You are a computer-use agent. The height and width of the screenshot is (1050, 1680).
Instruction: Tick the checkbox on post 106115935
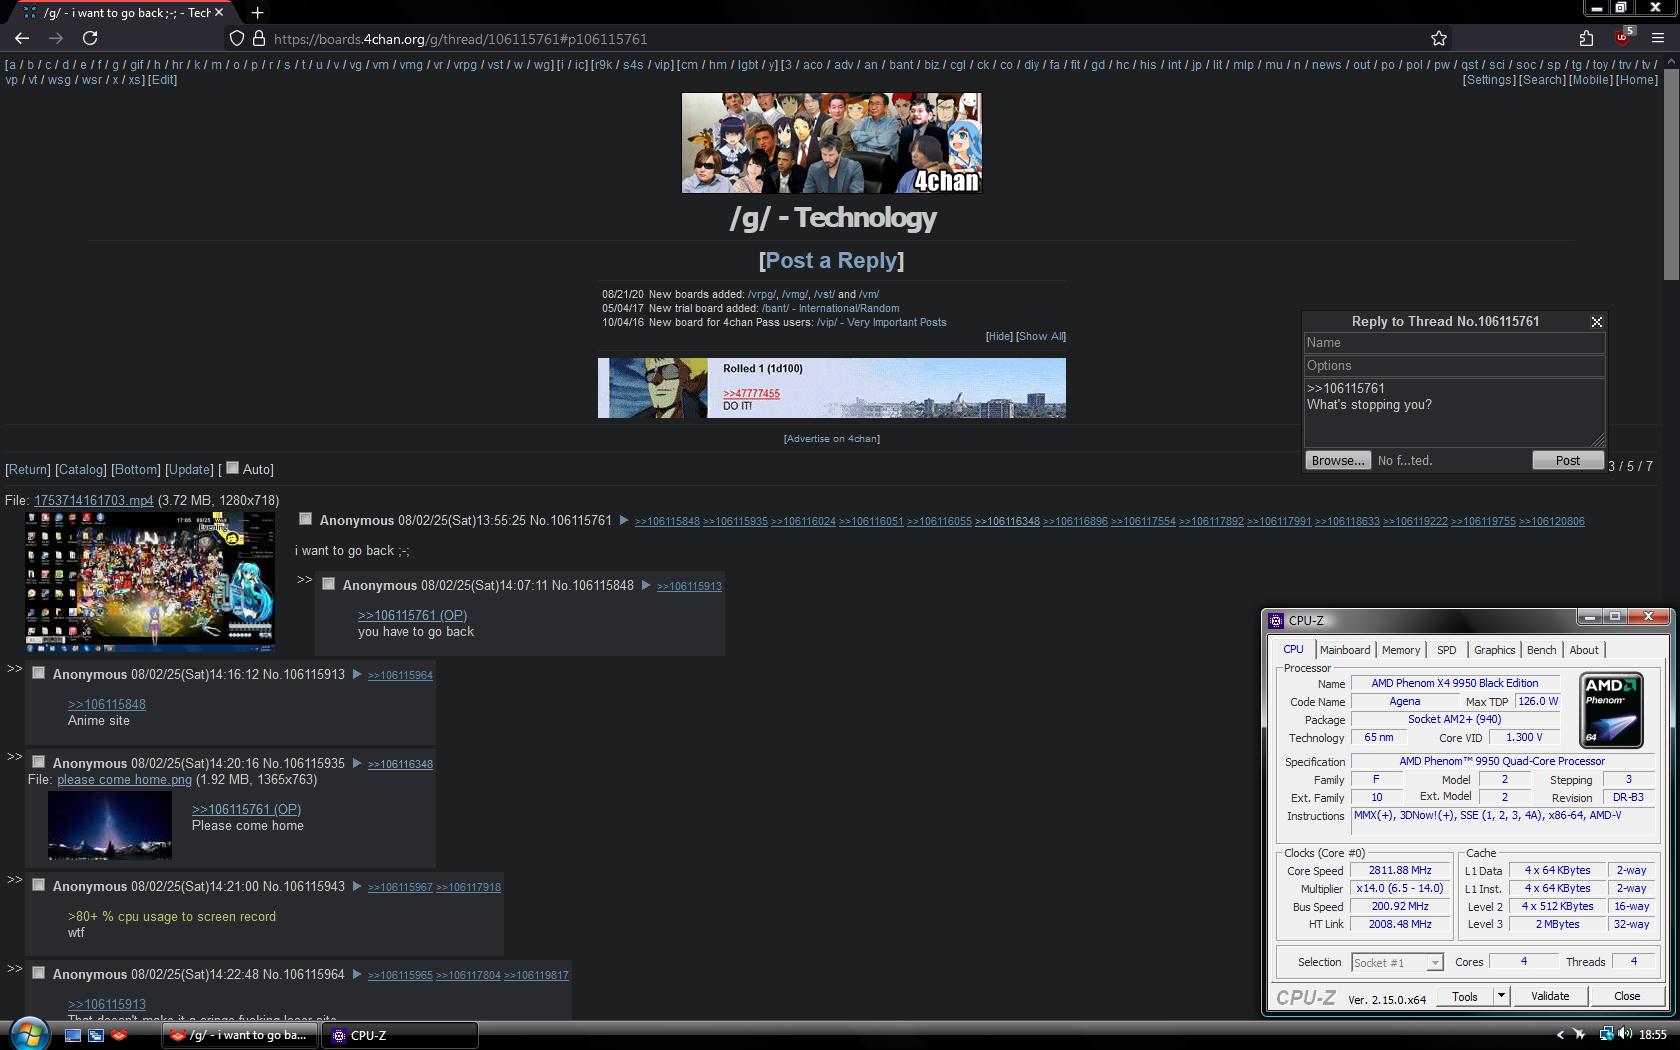tap(39, 762)
